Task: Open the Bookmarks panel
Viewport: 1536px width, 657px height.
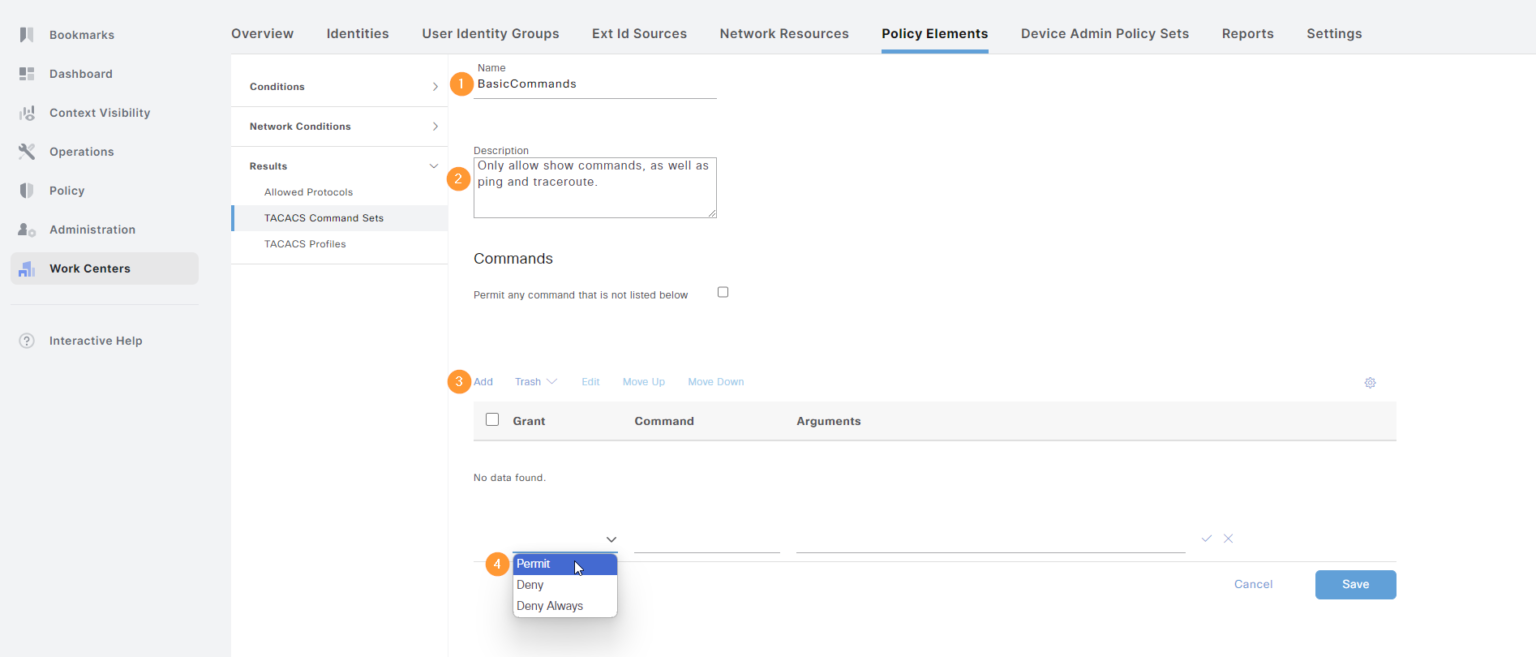Action: point(80,33)
